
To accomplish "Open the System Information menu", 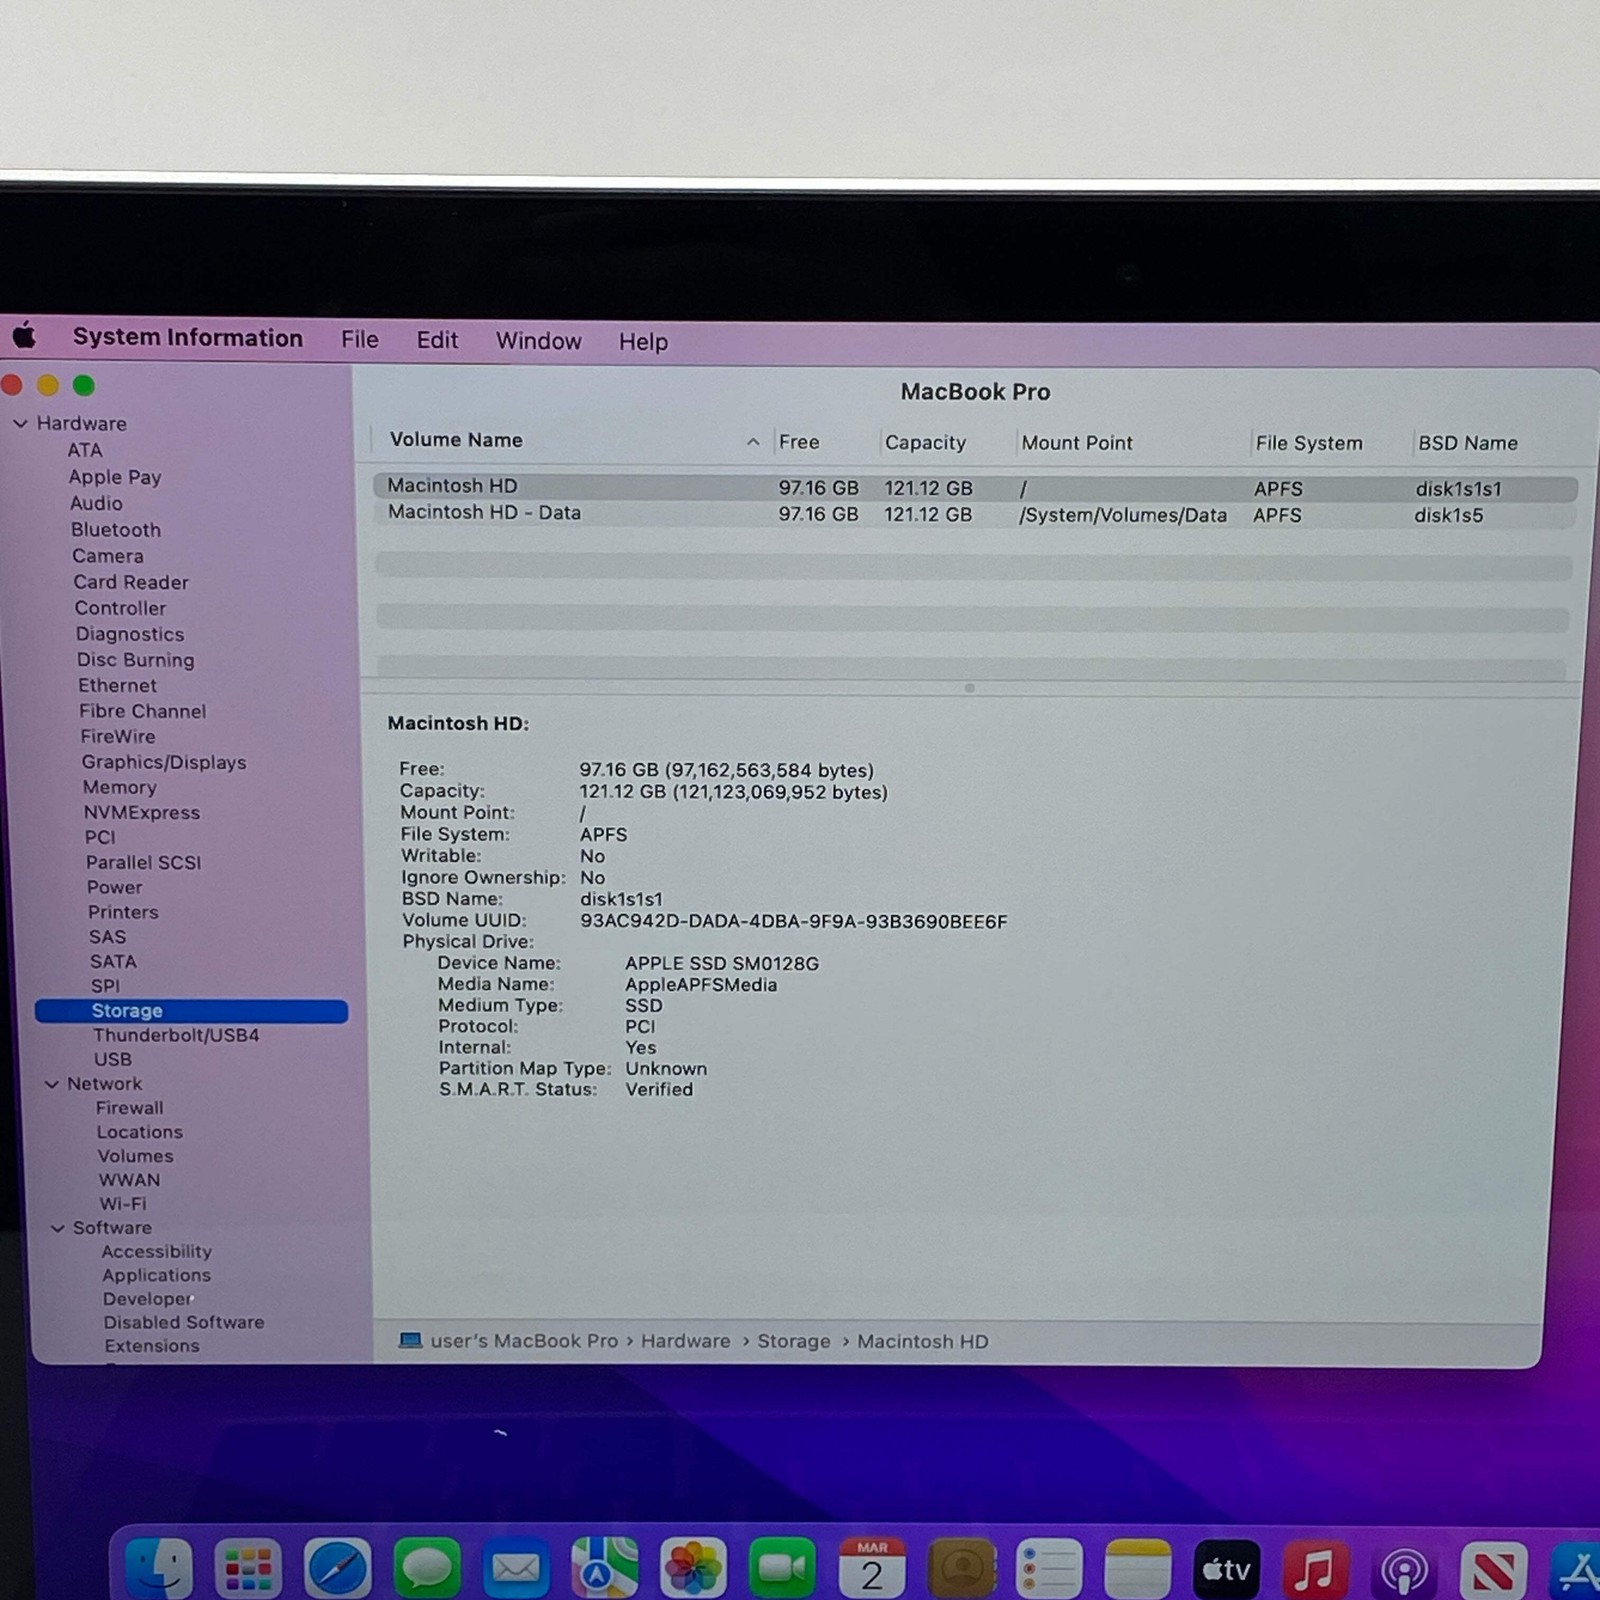I will (x=188, y=338).
